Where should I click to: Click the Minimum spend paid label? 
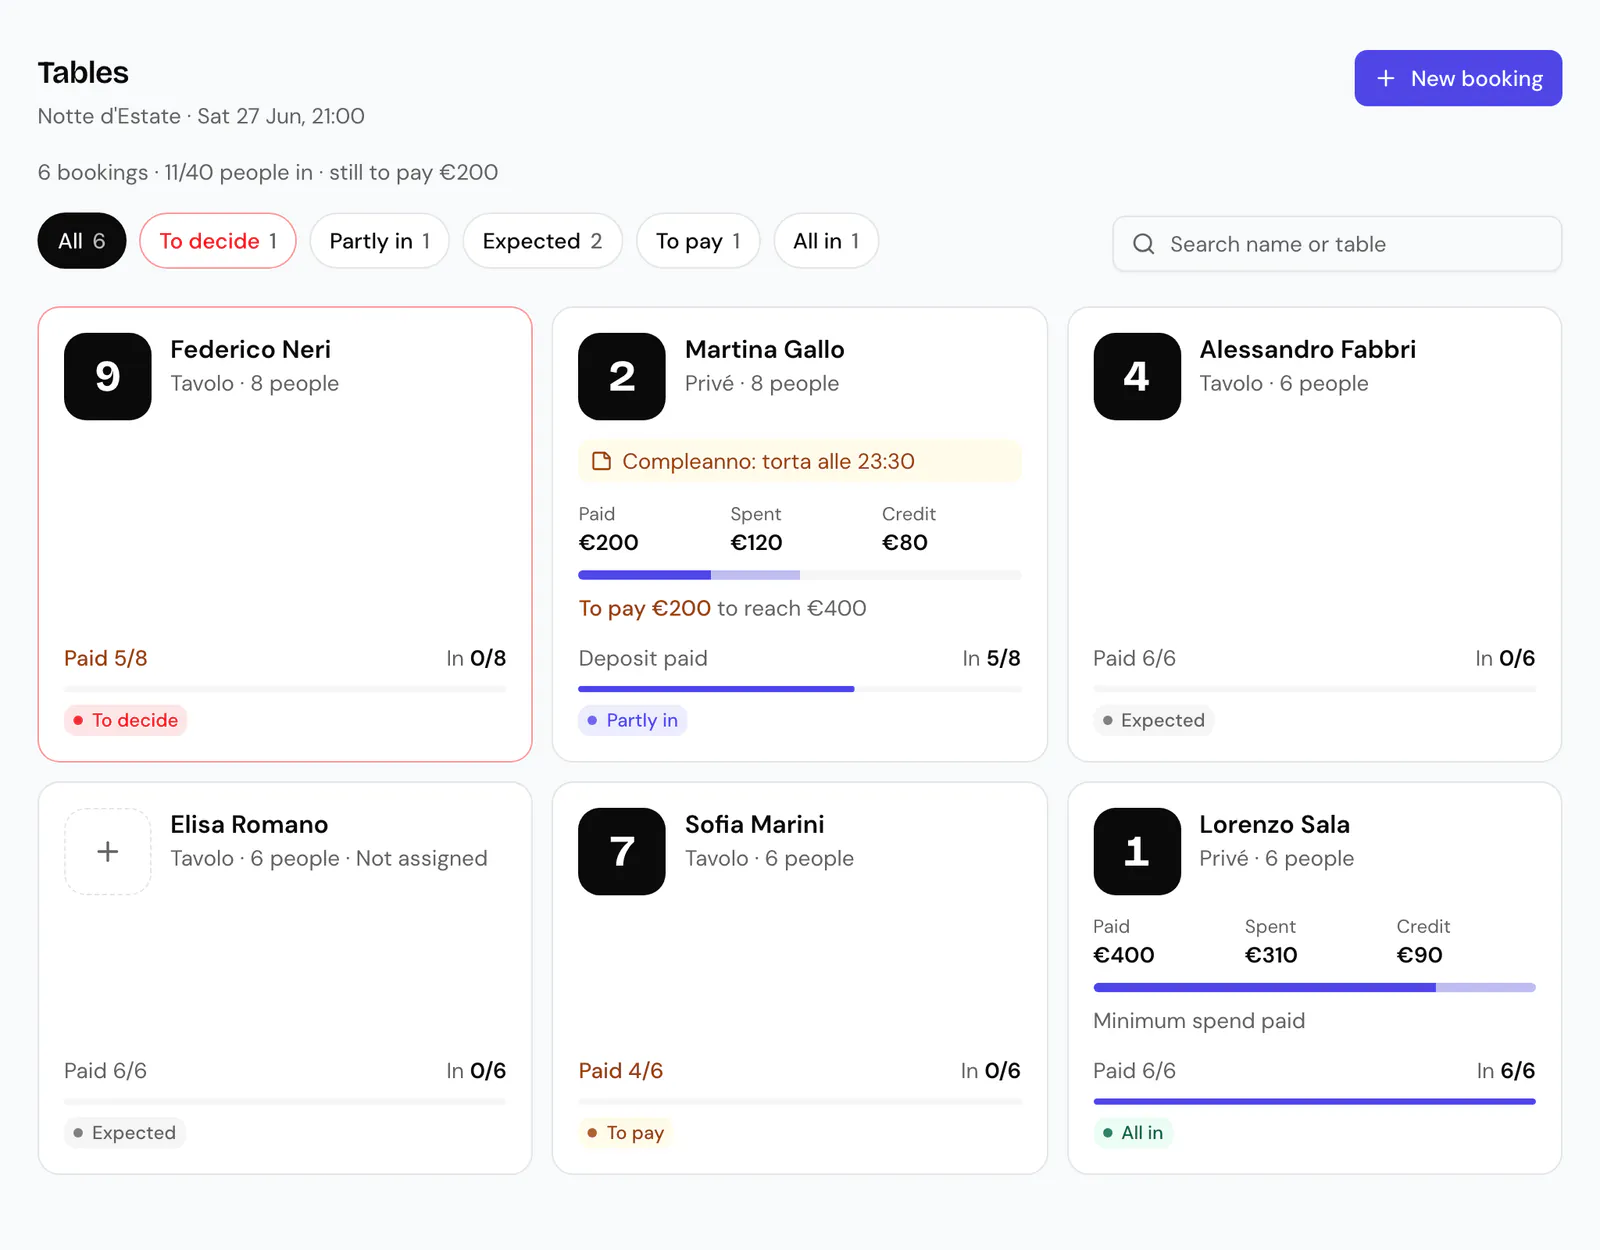(x=1199, y=1021)
